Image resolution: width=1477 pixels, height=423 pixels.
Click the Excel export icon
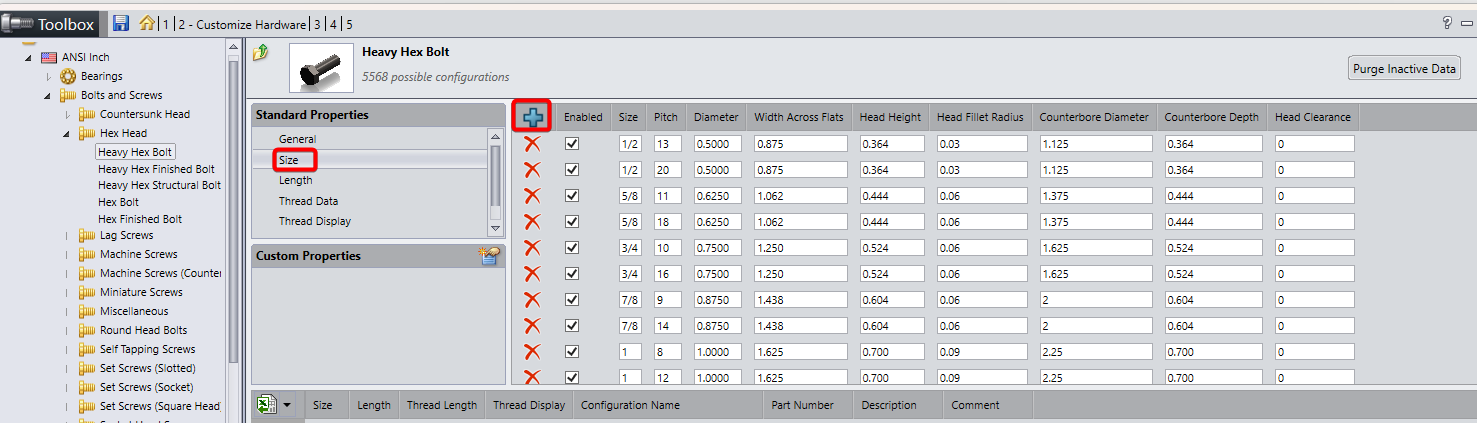point(267,404)
